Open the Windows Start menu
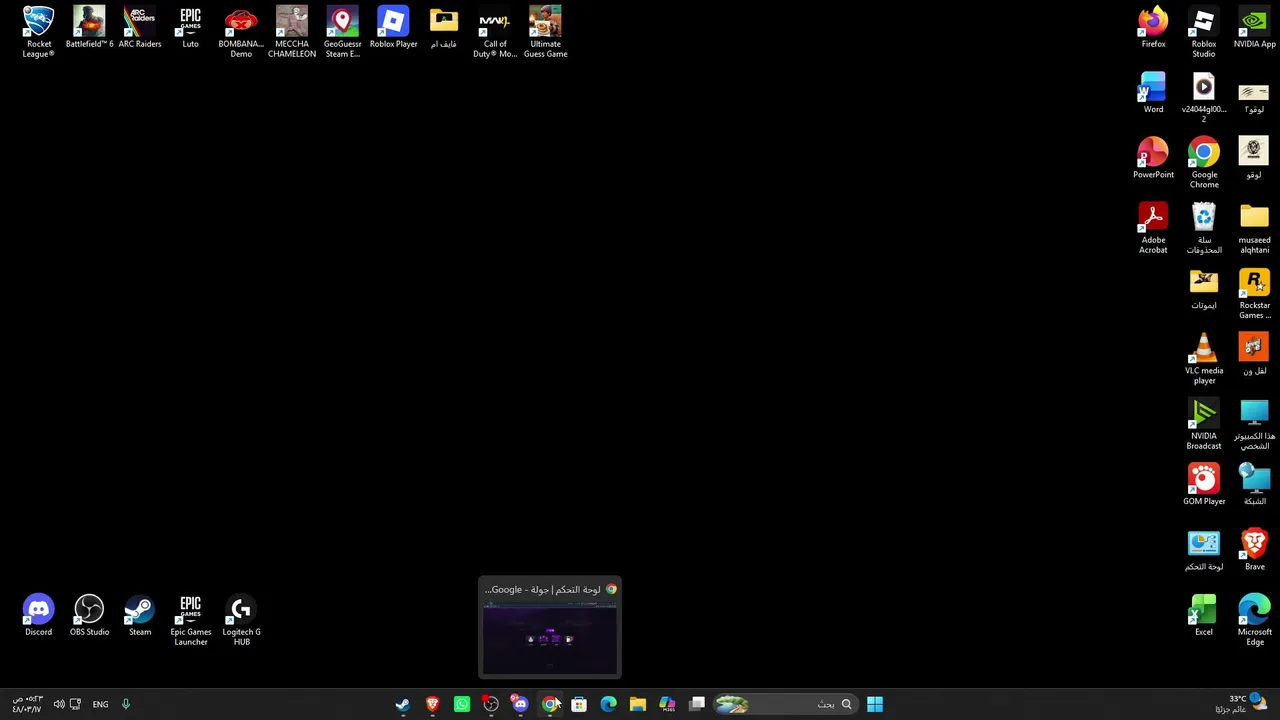 pyautogui.click(x=875, y=704)
